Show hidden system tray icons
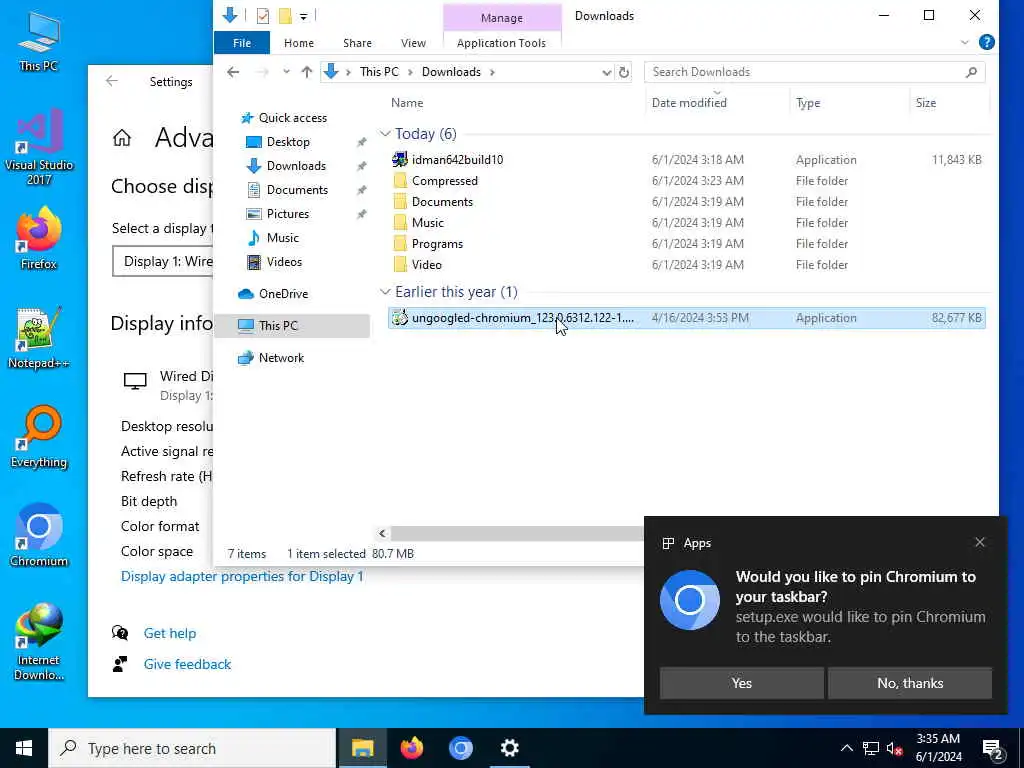Viewport: 1024px width, 768px height. click(846, 748)
